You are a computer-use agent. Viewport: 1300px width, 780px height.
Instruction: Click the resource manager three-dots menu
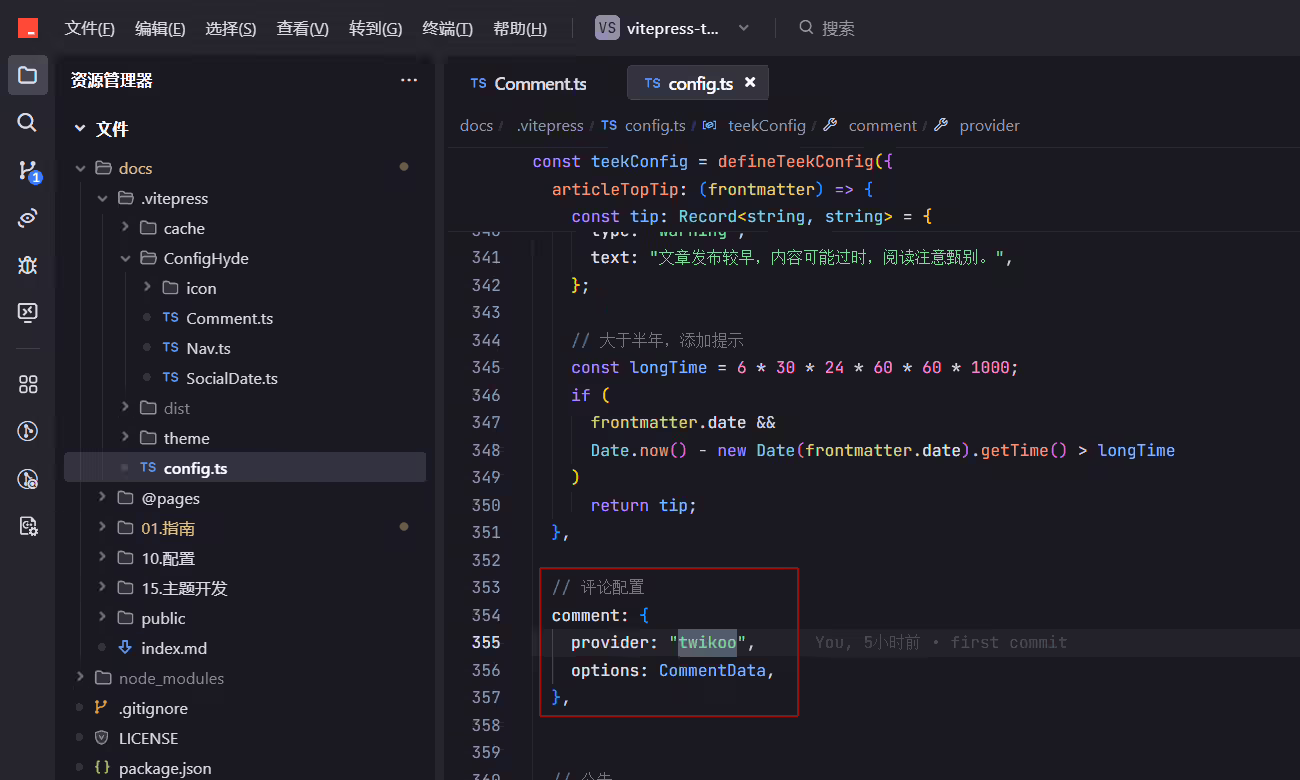(409, 80)
